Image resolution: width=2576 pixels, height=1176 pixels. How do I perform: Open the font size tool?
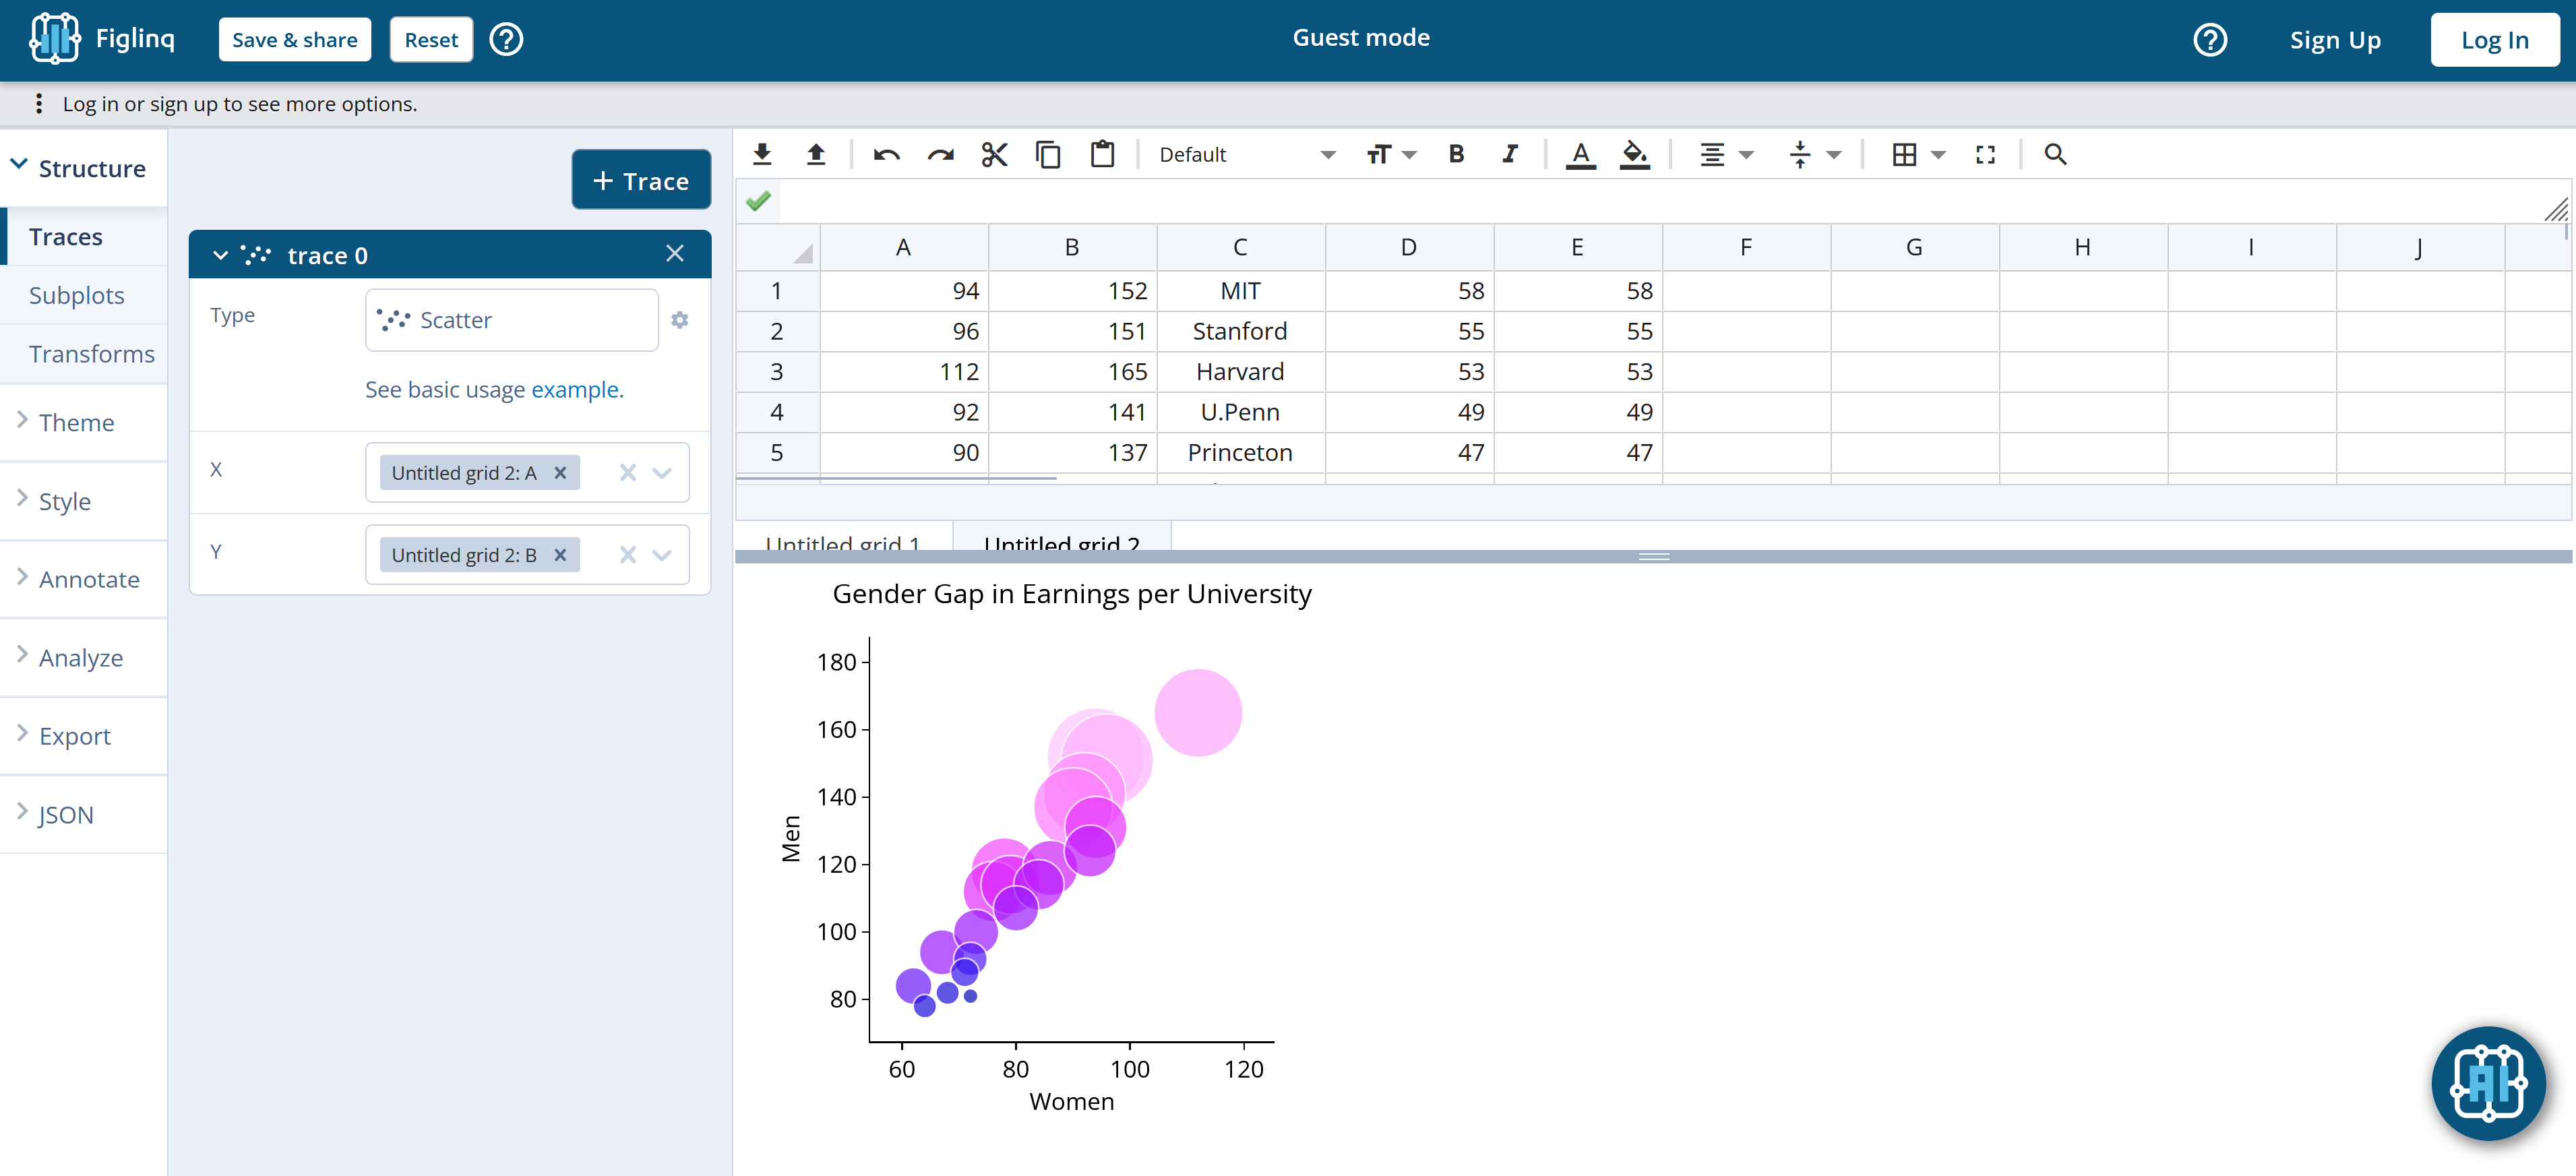(x=1391, y=154)
